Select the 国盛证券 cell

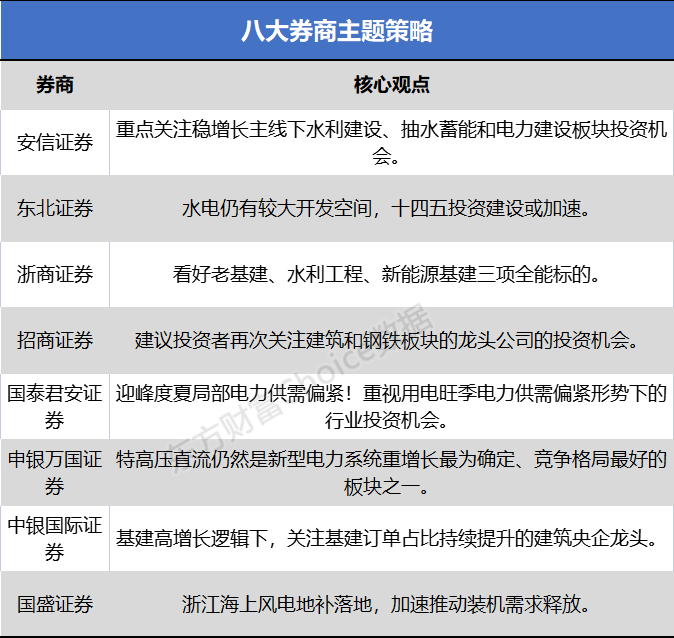click(55, 604)
